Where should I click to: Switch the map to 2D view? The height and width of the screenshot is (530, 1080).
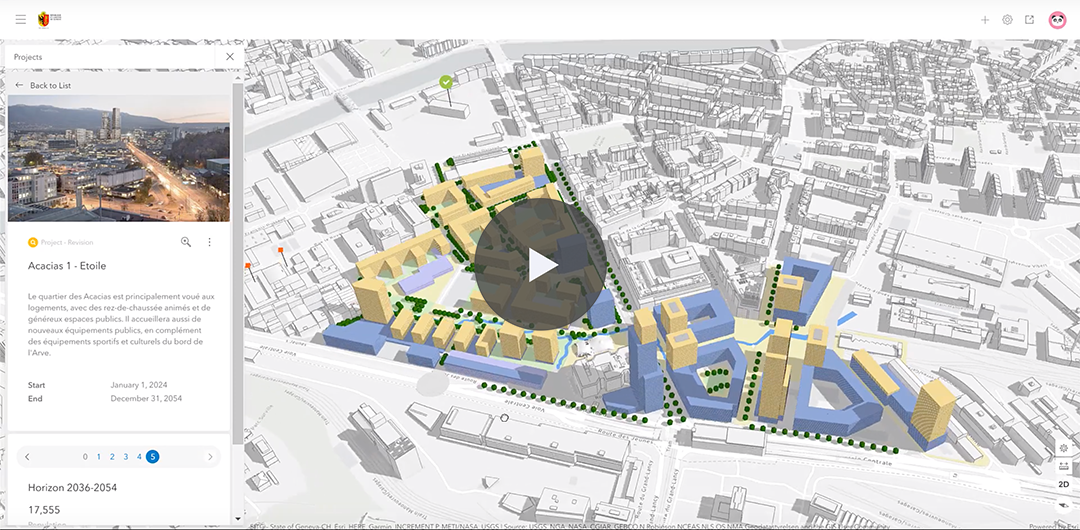1064,485
